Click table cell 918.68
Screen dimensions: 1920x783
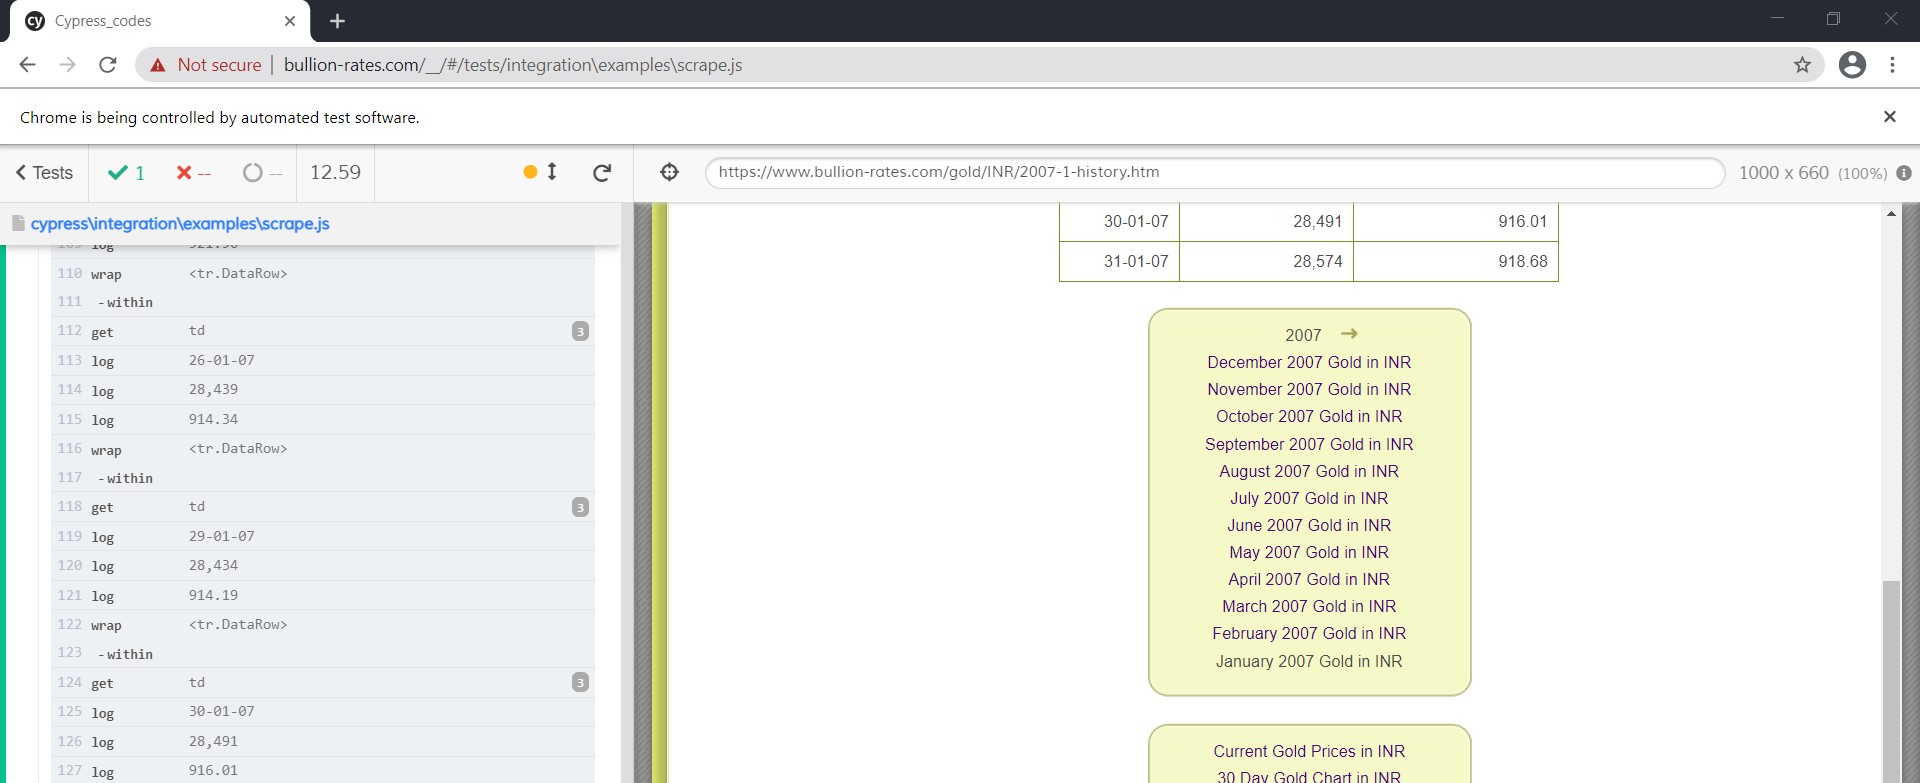pos(1456,261)
